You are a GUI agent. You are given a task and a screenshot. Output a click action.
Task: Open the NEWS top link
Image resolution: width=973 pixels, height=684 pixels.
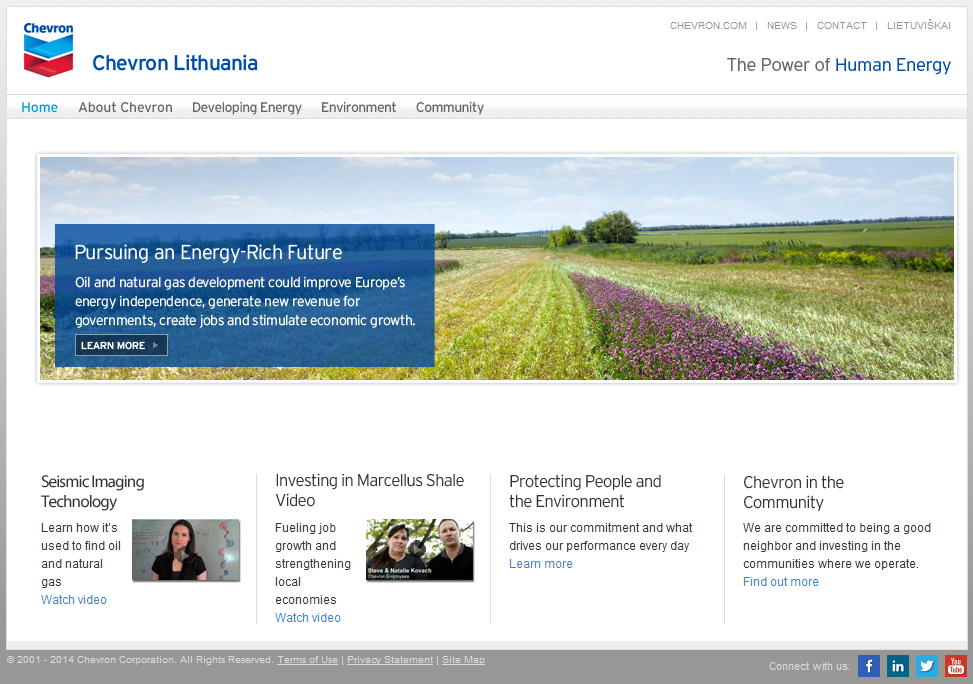(x=781, y=25)
